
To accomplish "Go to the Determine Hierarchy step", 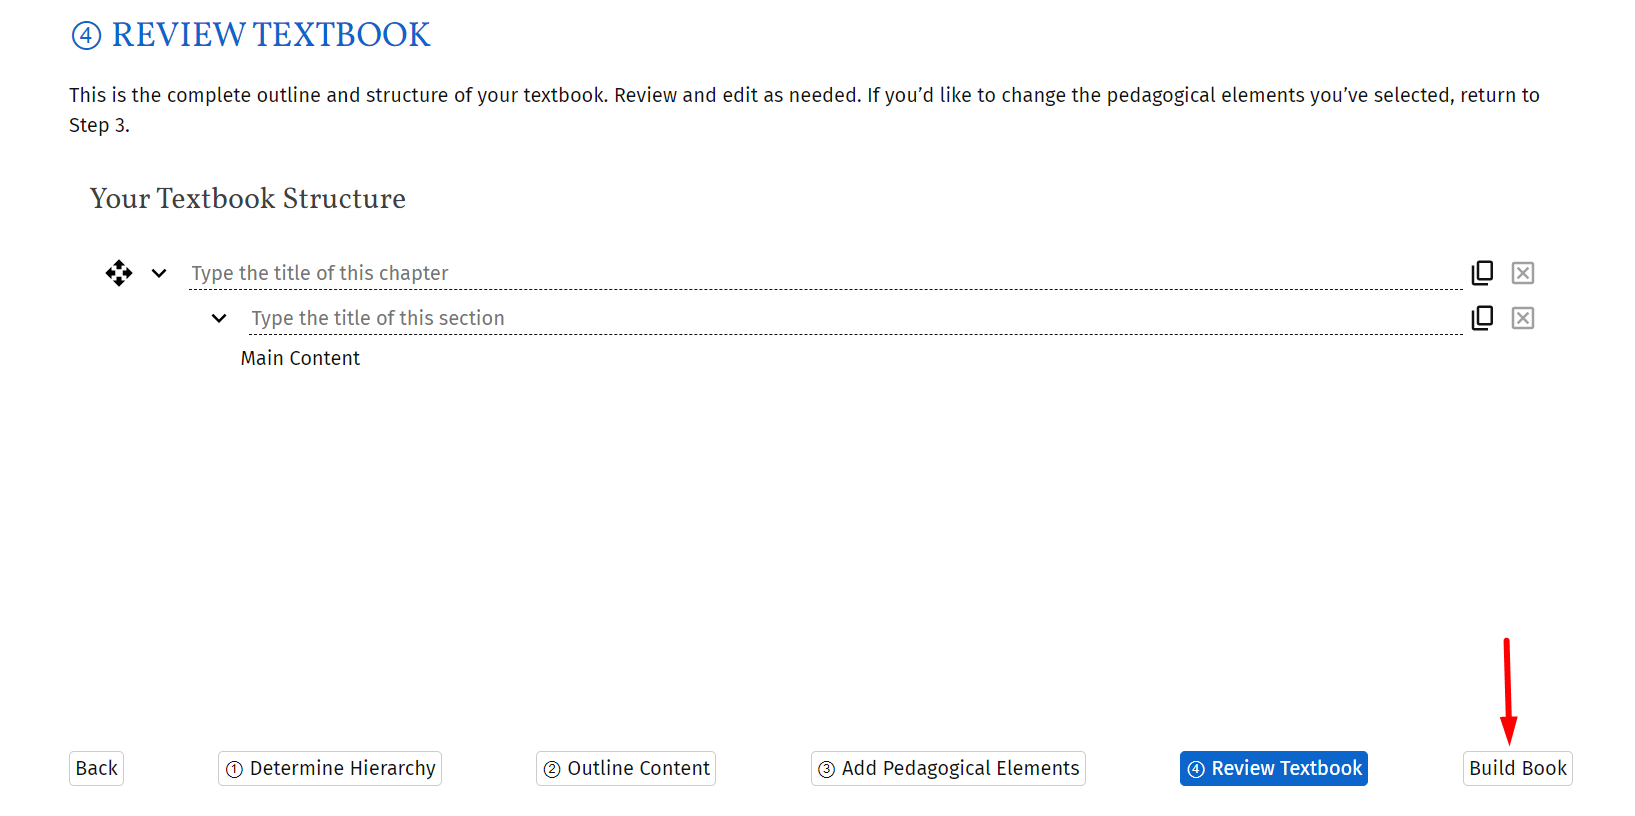I will click(x=330, y=768).
